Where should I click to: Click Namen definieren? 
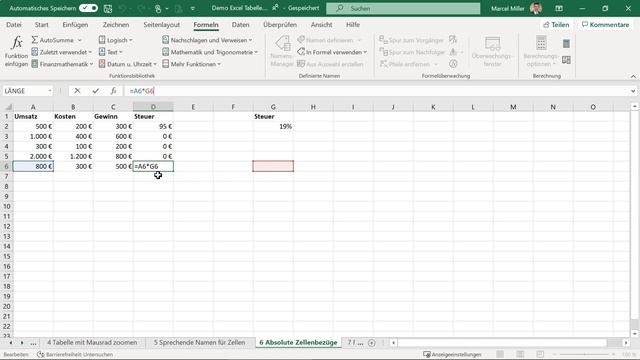(329, 40)
